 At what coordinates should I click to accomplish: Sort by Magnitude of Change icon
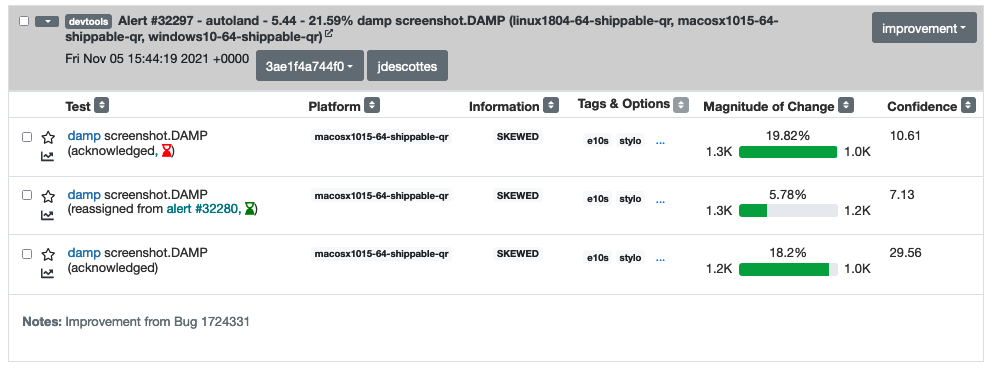tap(846, 105)
